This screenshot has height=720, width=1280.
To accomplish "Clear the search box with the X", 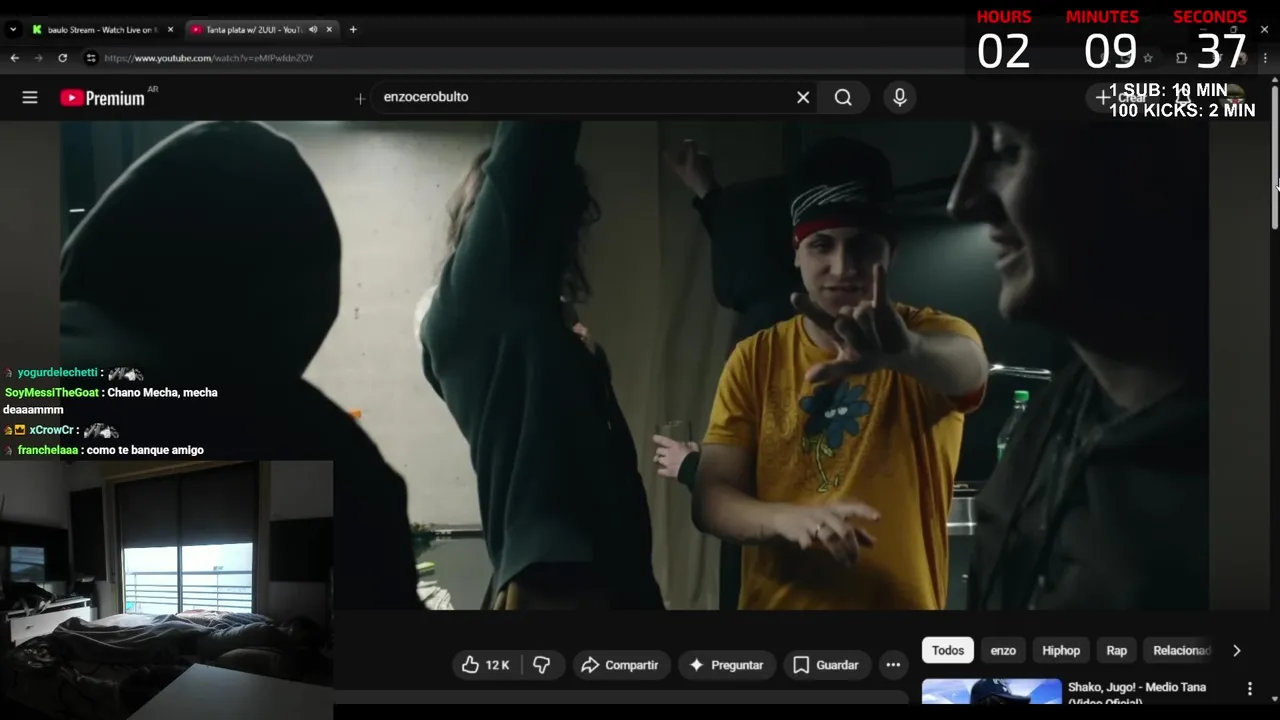I will 803,97.
